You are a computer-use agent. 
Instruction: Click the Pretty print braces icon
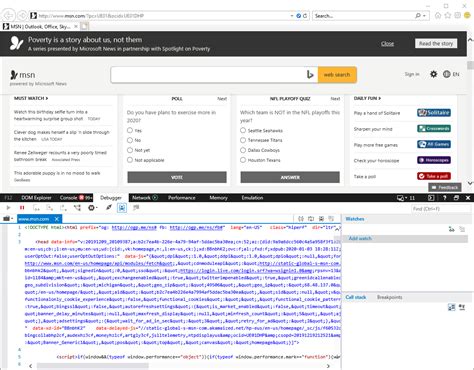coord(301,219)
